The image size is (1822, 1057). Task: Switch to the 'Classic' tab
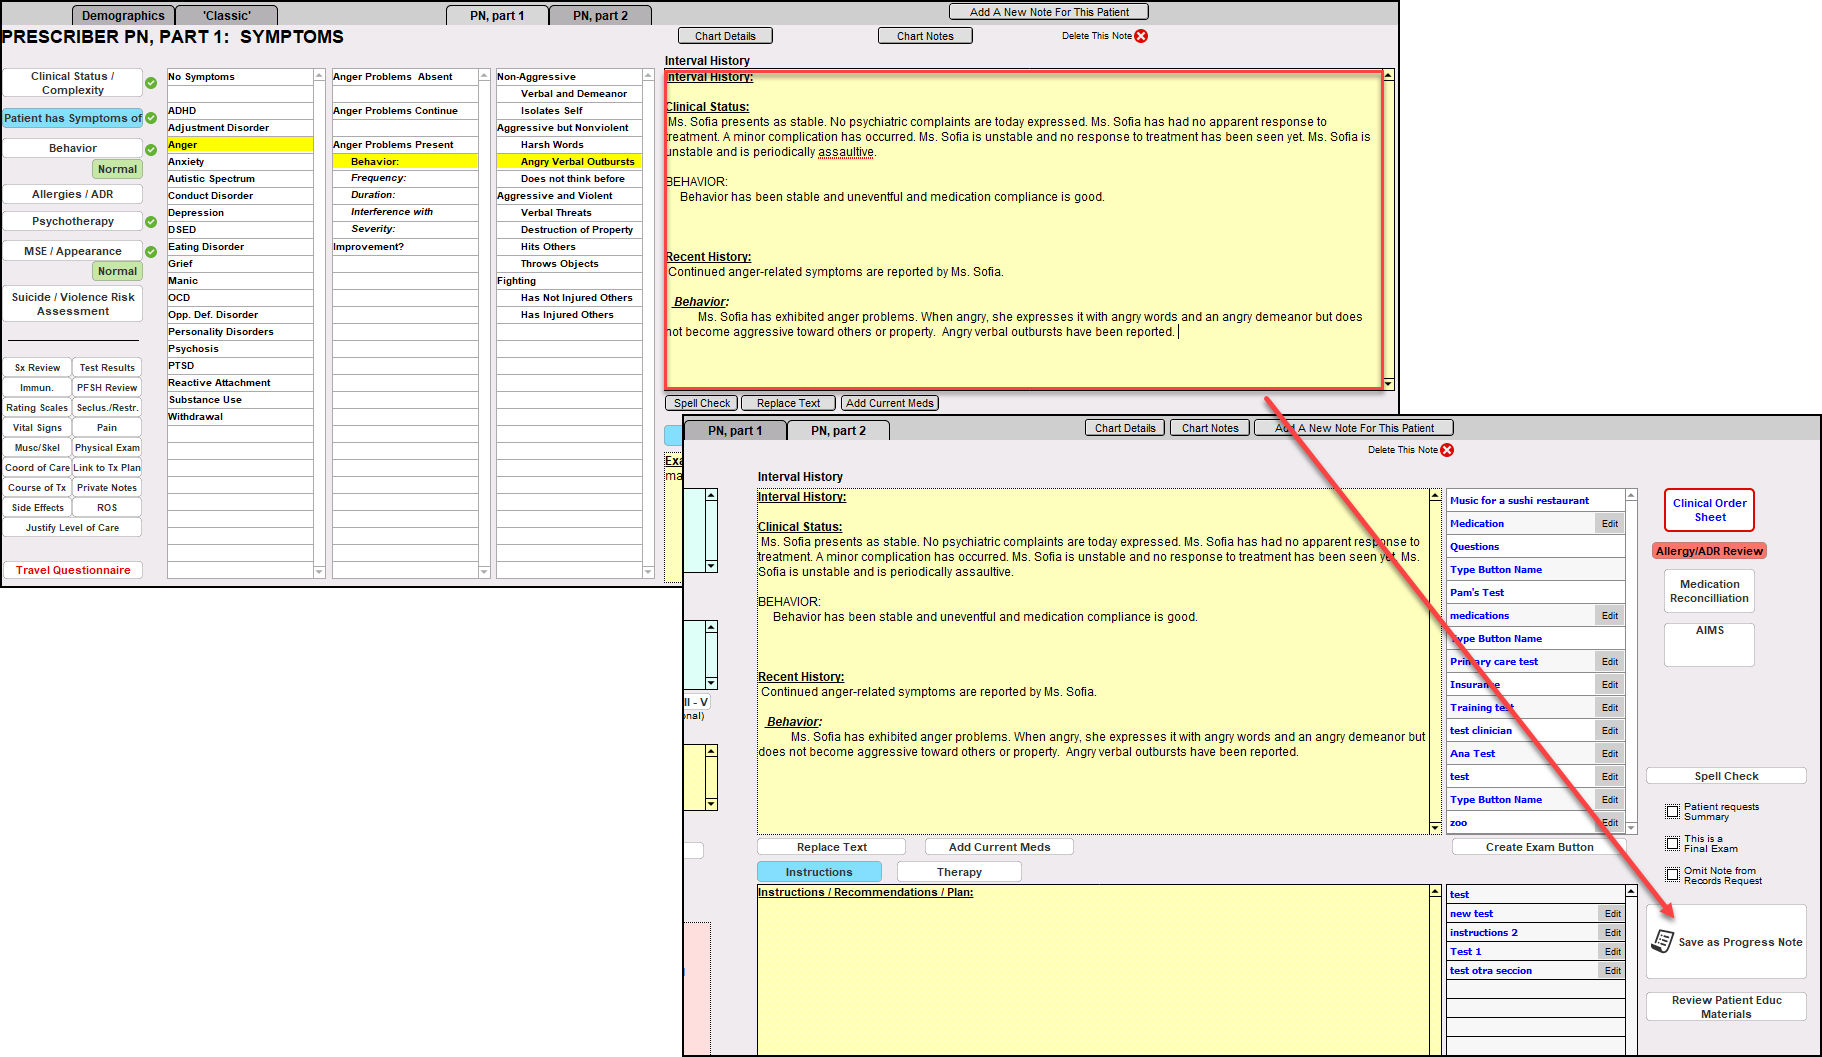(227, 16)
